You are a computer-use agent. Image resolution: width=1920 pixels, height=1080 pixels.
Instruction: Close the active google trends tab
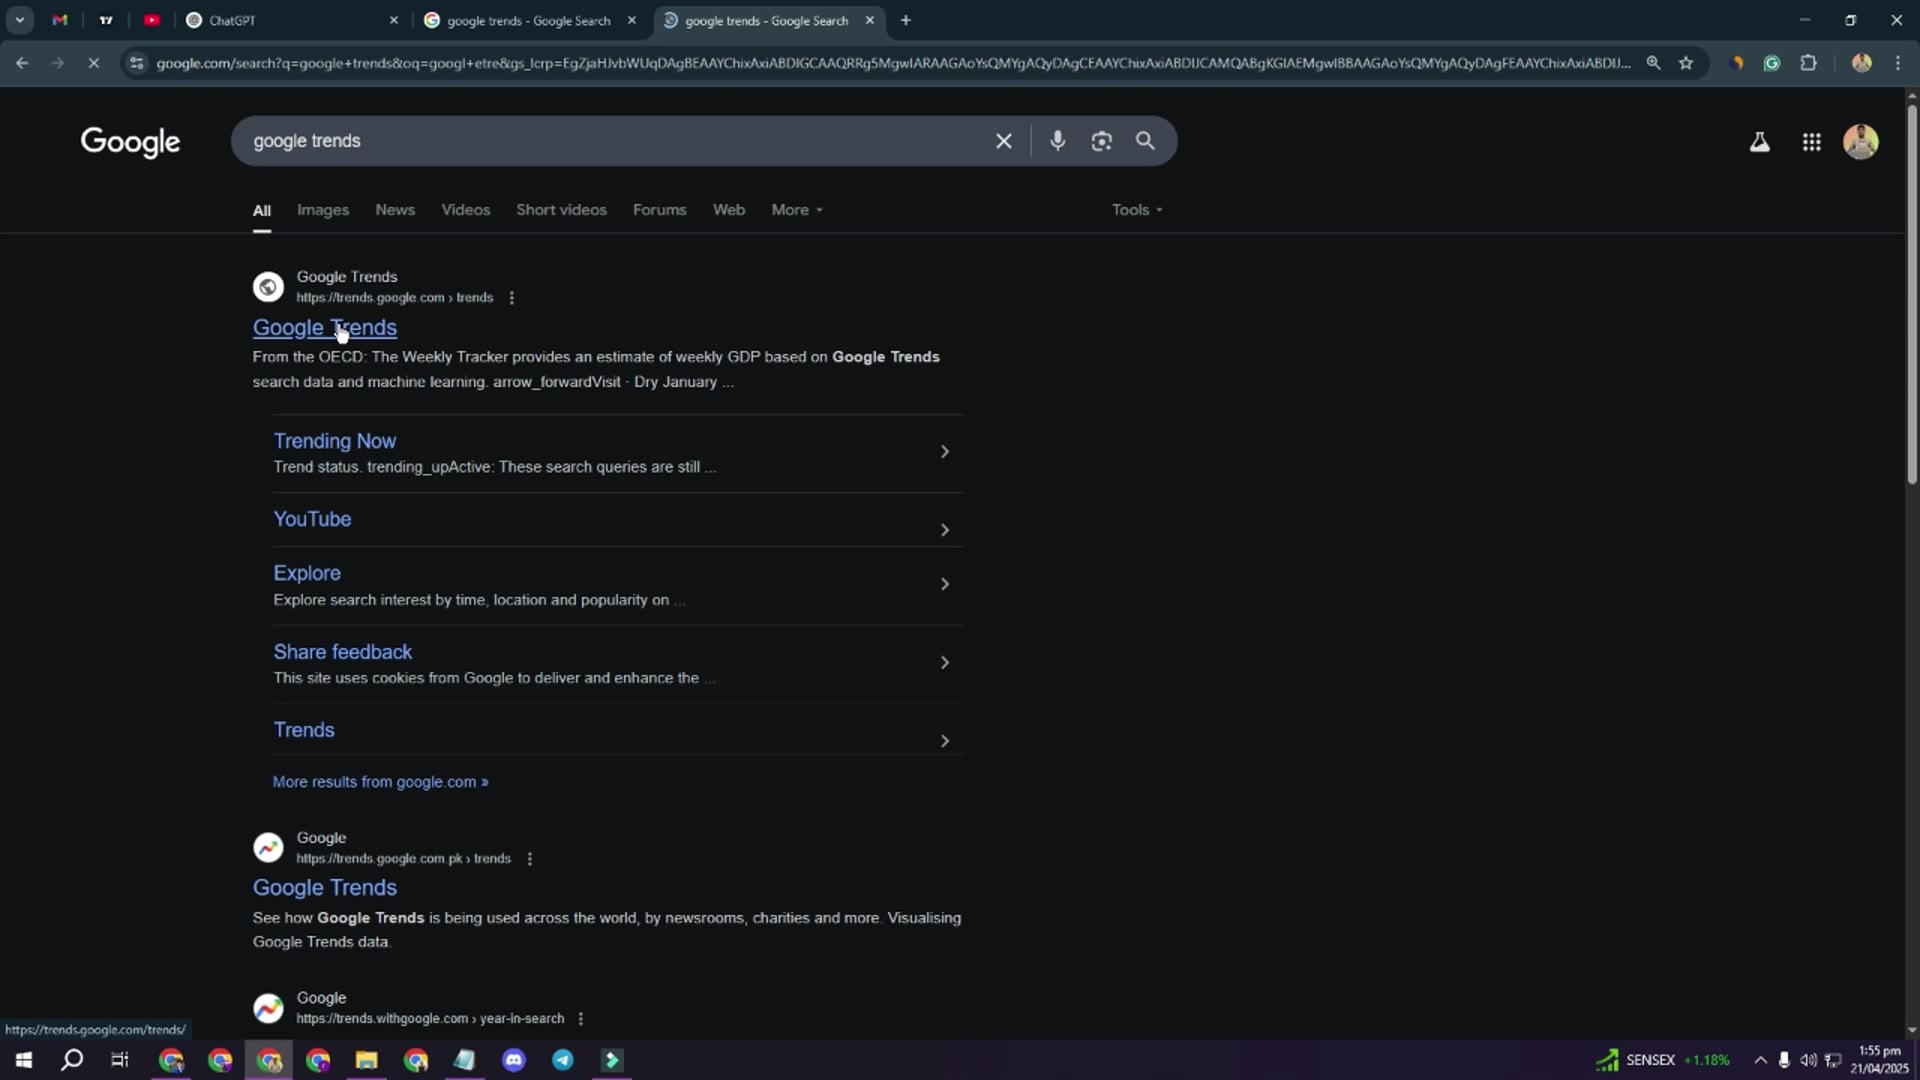(869, 20)
